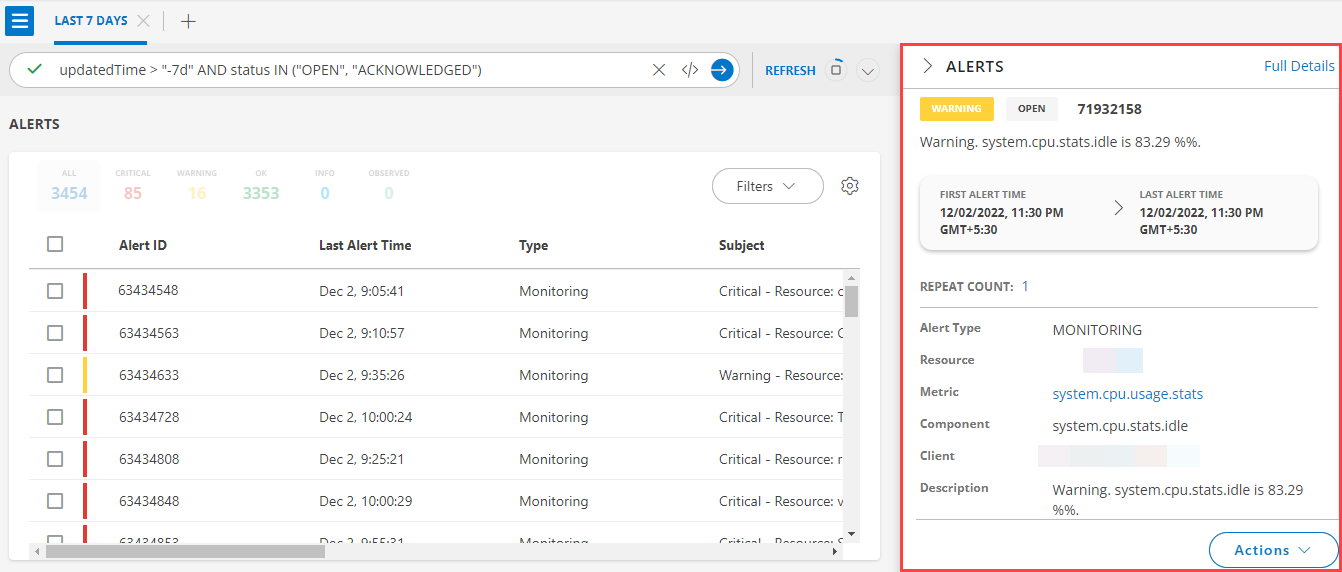Click the arrow between first and last alert time
The height and width of the screenshot is (572, 1342).
(1118, 208)
